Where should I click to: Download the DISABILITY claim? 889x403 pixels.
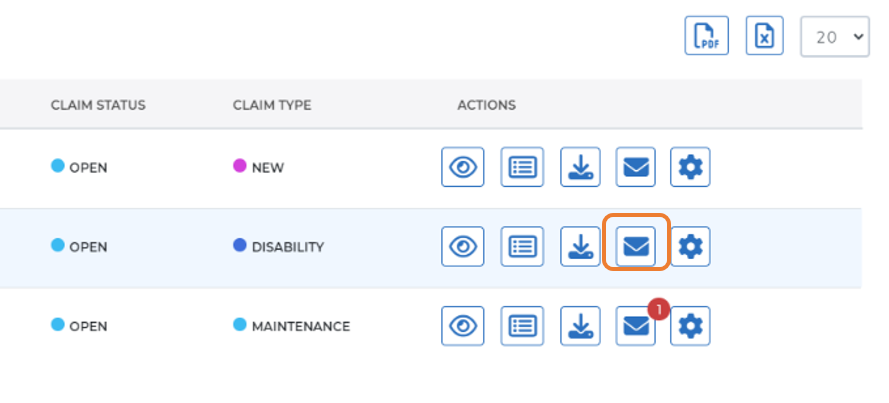[x=579, y=246]
